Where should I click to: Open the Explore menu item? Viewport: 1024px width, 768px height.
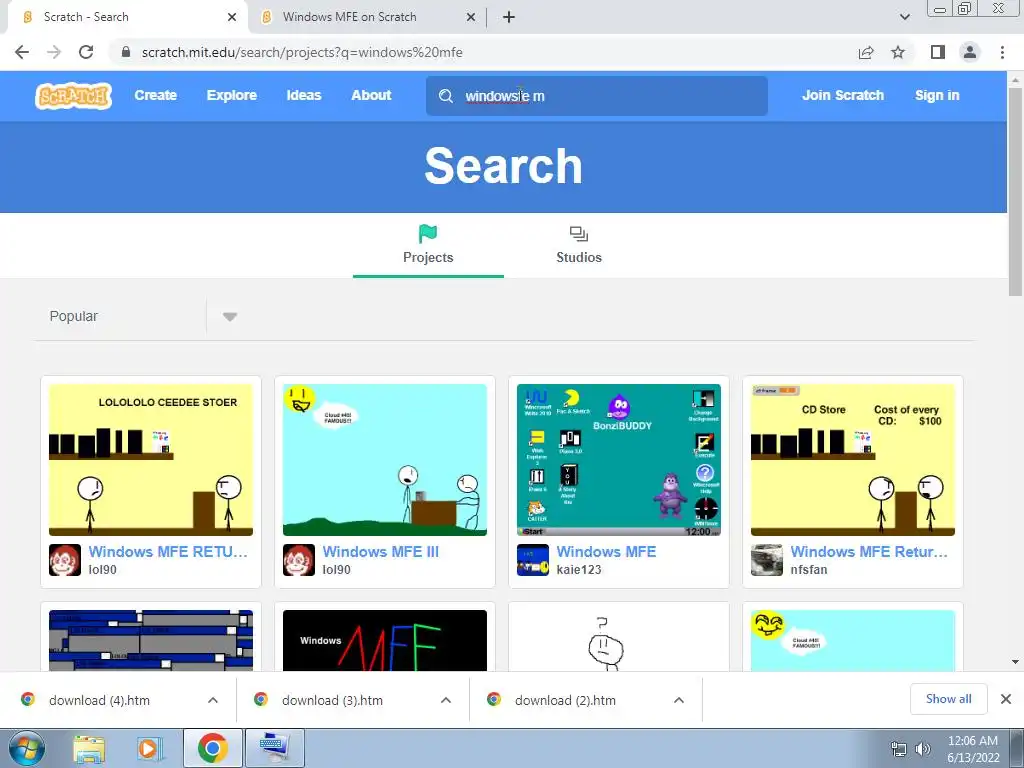coord(232,95)
